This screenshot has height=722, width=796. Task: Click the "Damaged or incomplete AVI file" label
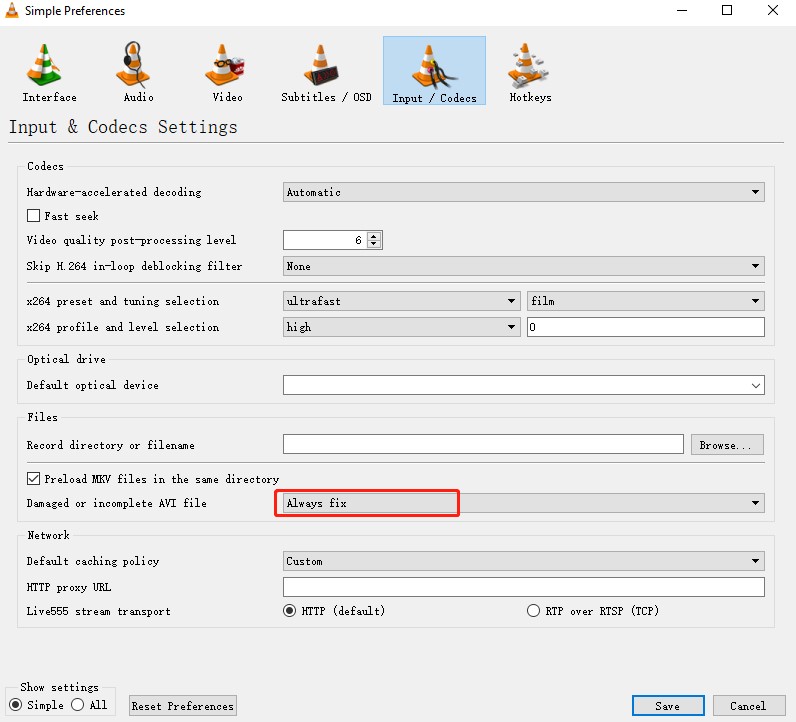[117, 503]
